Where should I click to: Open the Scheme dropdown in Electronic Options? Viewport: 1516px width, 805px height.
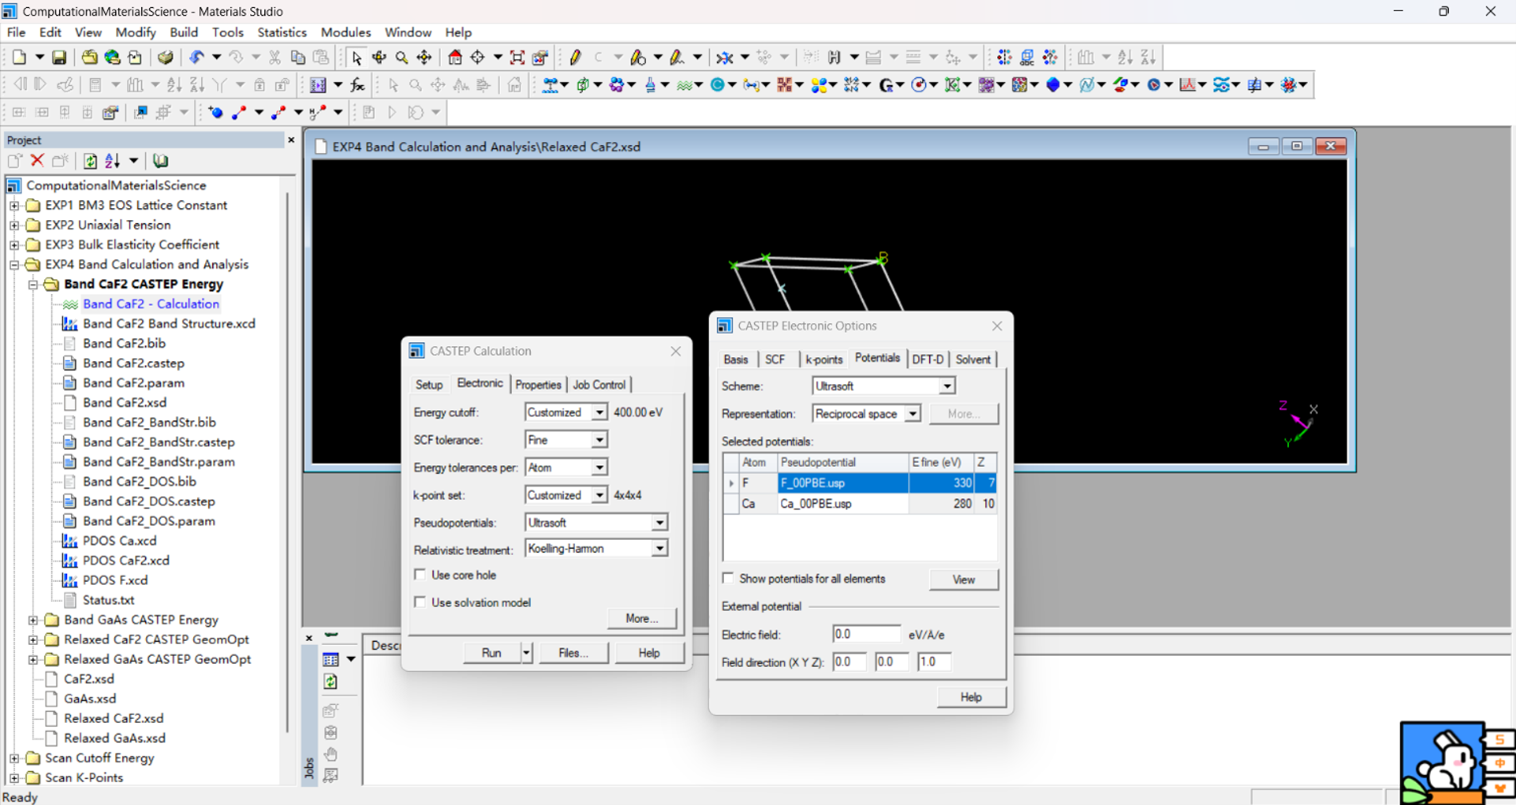[947, 386]
